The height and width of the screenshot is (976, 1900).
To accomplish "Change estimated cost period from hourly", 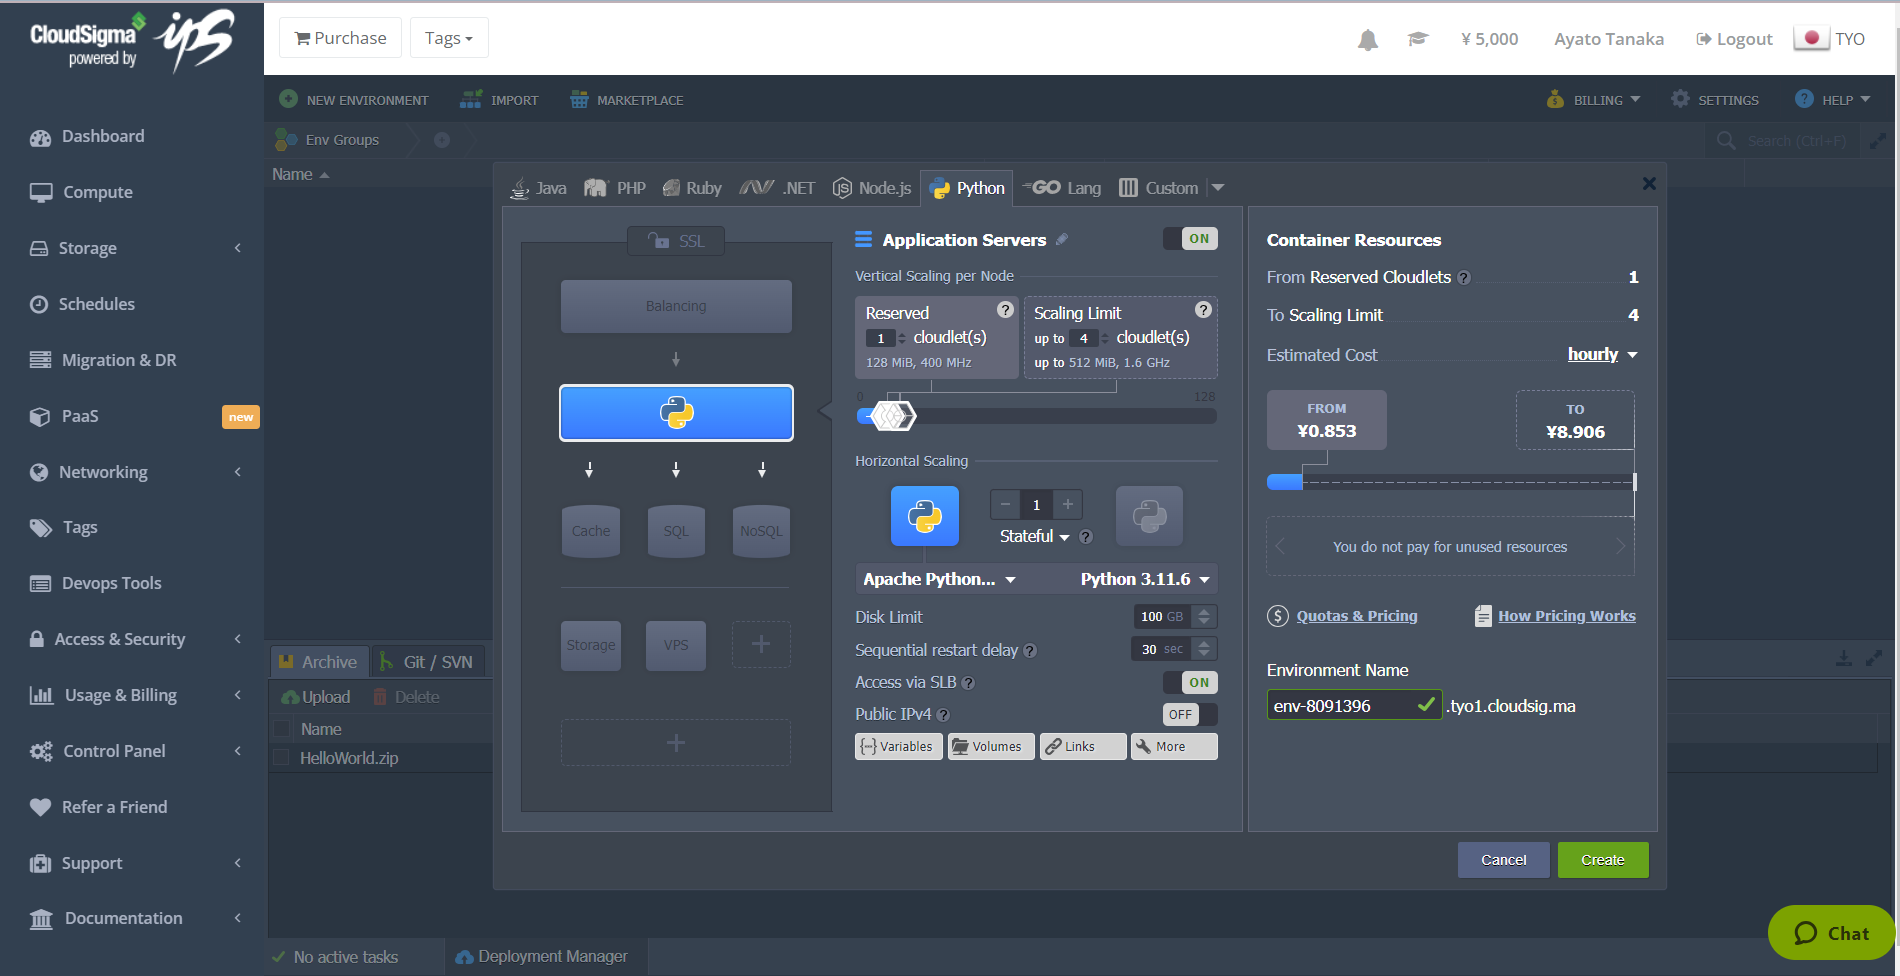I will 1602,355.
